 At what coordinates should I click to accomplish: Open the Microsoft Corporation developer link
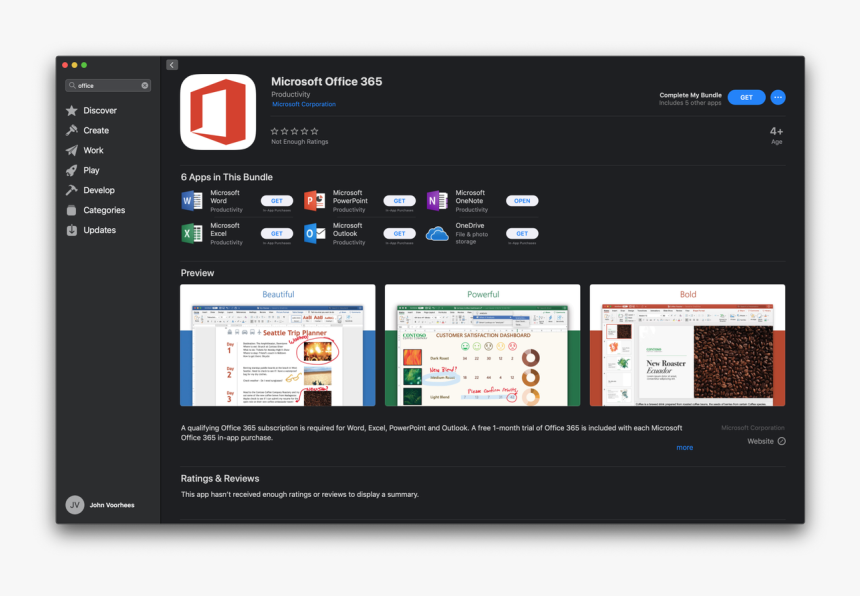click(x=304, y=104)
